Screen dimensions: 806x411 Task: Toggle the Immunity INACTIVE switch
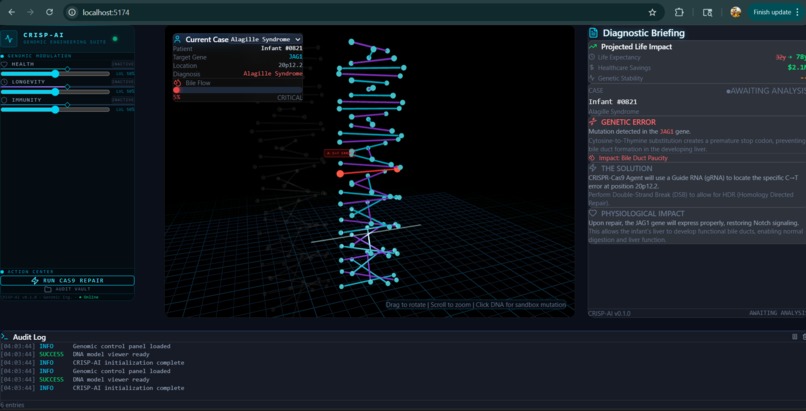coord(123,100)
